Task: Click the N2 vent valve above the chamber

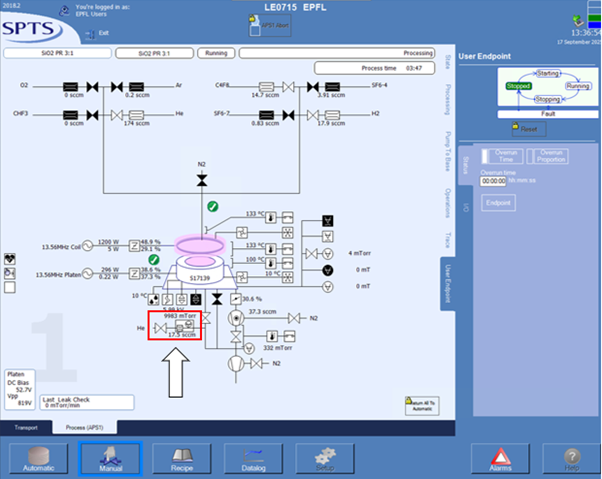Action: coord(201,179)
